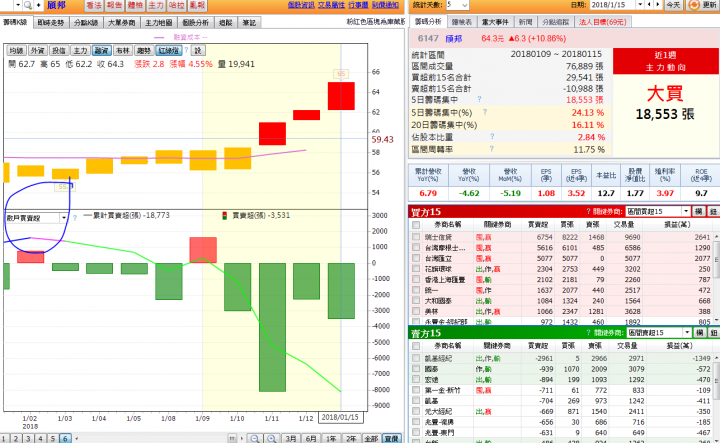This screenshot has height=443, width=720.
Task: Click help icon next to 區間周轉率
Action: [x=492, y=149]
